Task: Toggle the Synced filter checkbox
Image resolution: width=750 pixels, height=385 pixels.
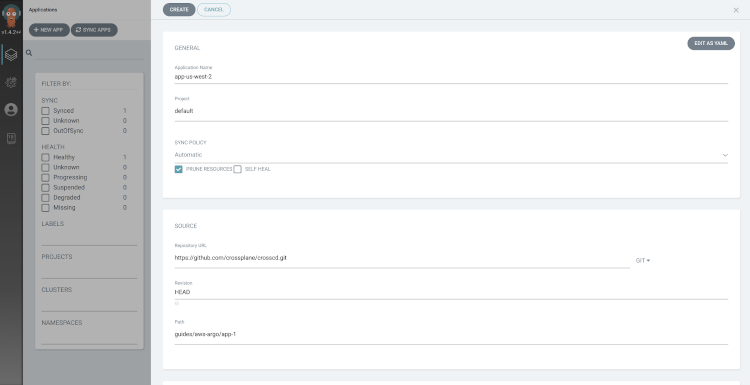Action: click(45, 110)
